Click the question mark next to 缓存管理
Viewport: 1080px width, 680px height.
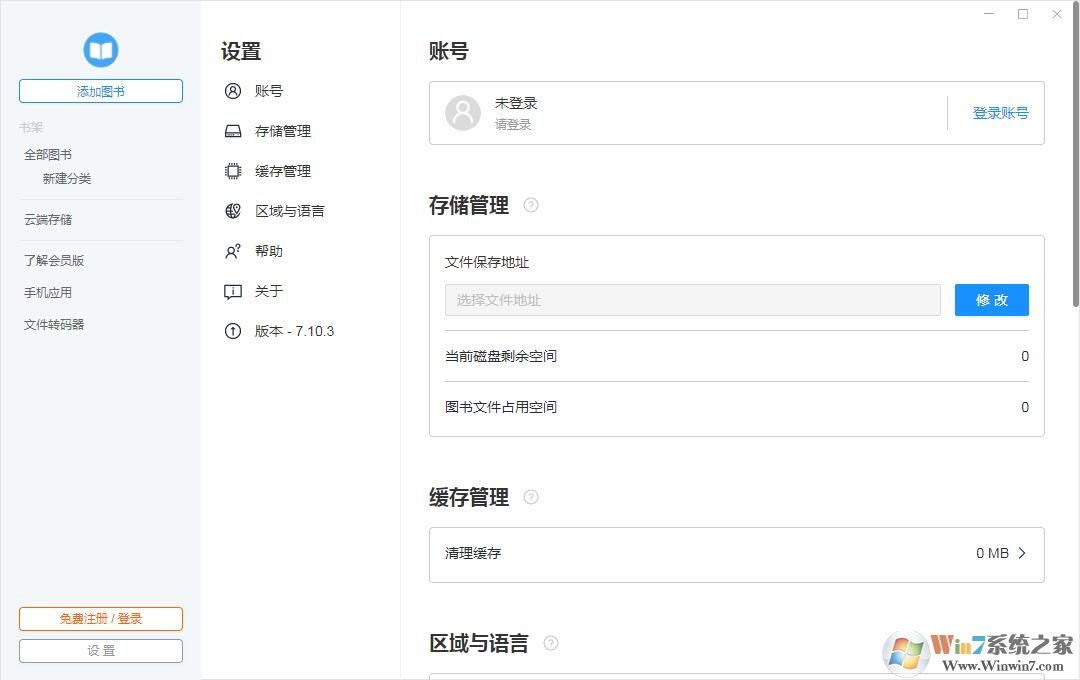[x=531, y=497]
